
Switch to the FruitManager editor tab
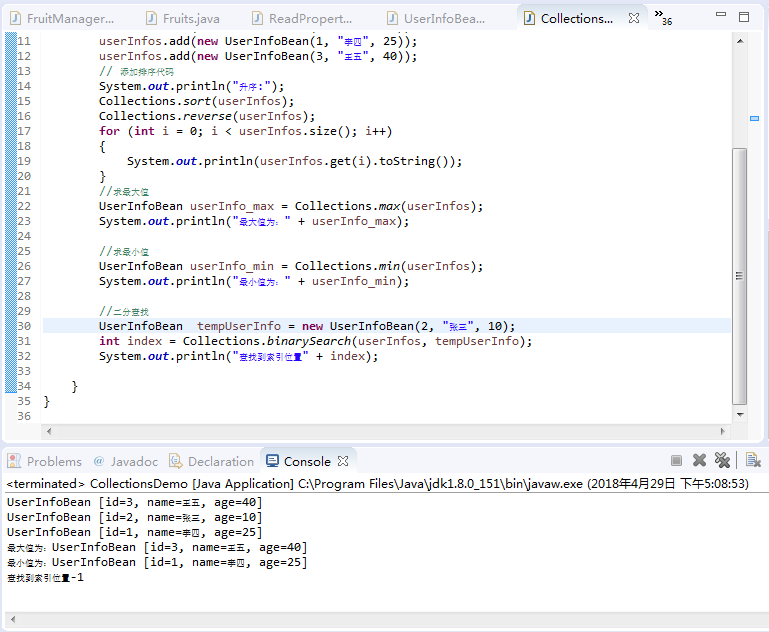[x=62, y=19]
